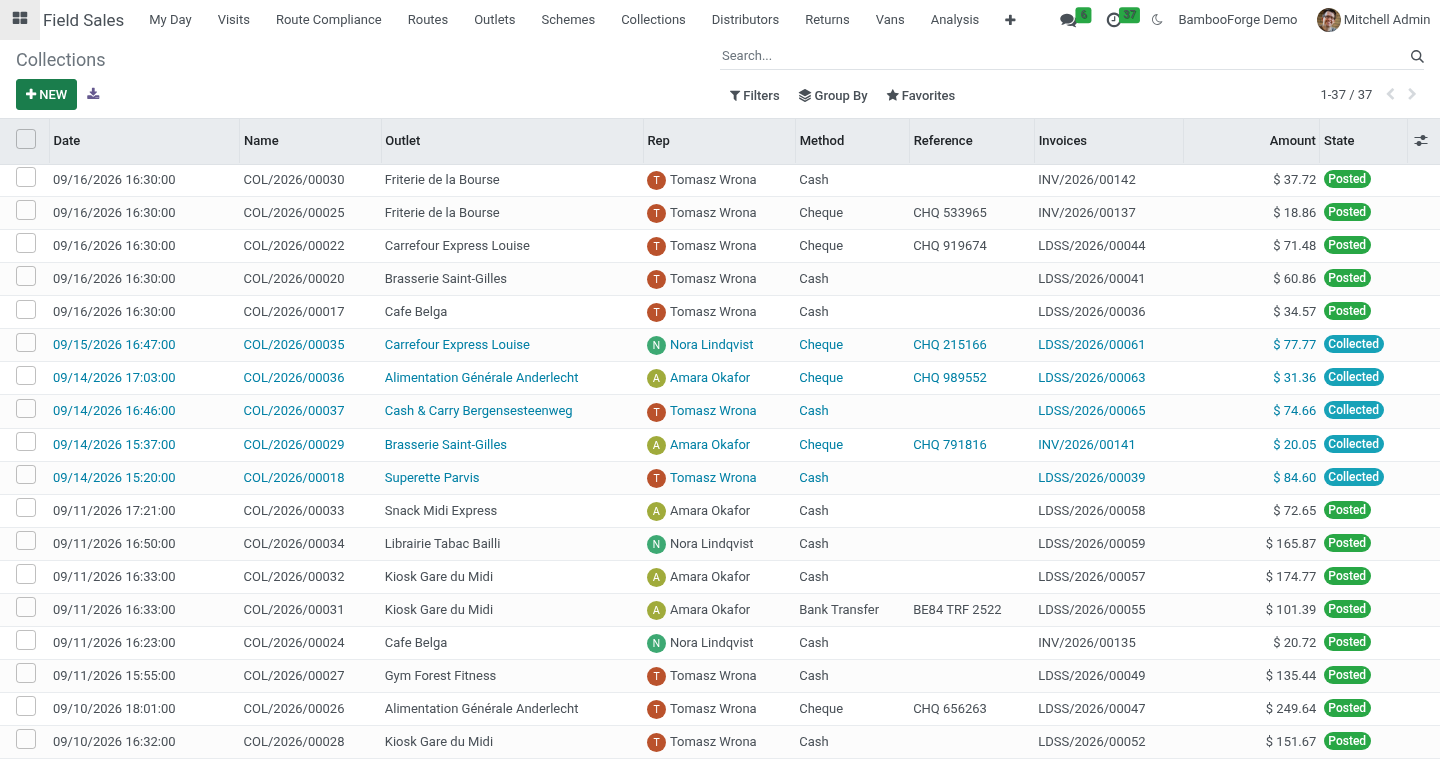
Task: Toggle dark mode moon icon
Action: (x=1157, y=20)
